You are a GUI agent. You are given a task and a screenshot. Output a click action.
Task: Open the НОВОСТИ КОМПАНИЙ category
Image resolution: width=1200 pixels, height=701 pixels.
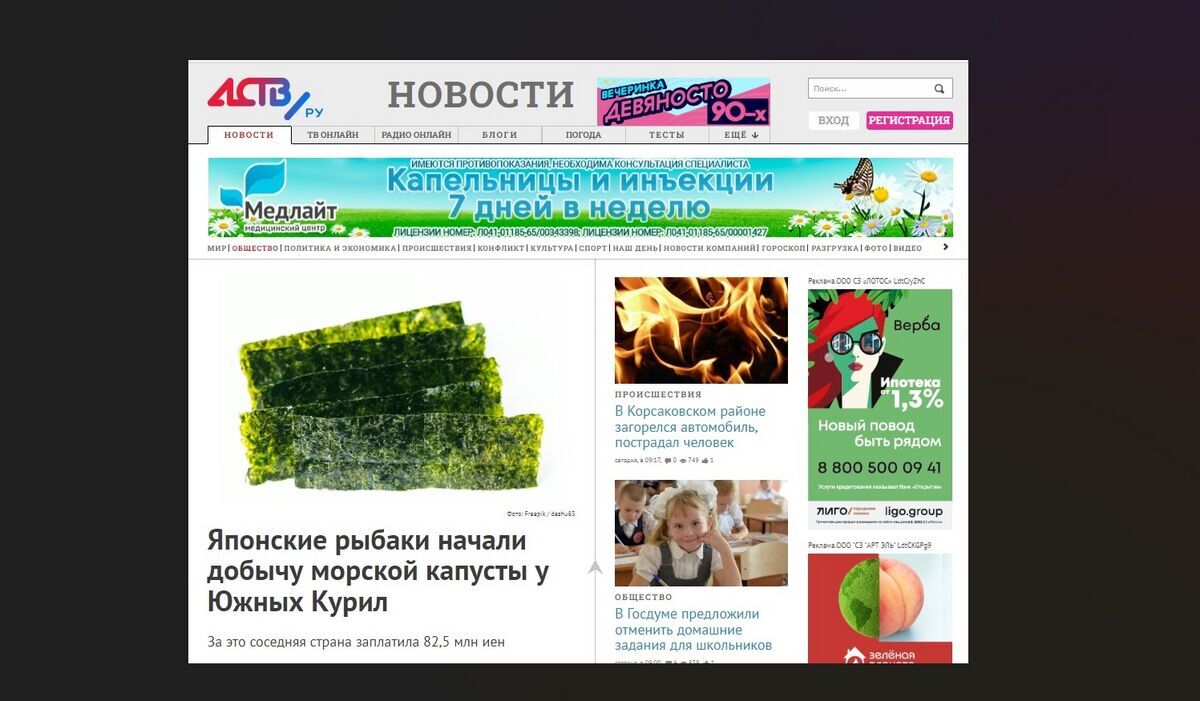[x=709, y=248]
